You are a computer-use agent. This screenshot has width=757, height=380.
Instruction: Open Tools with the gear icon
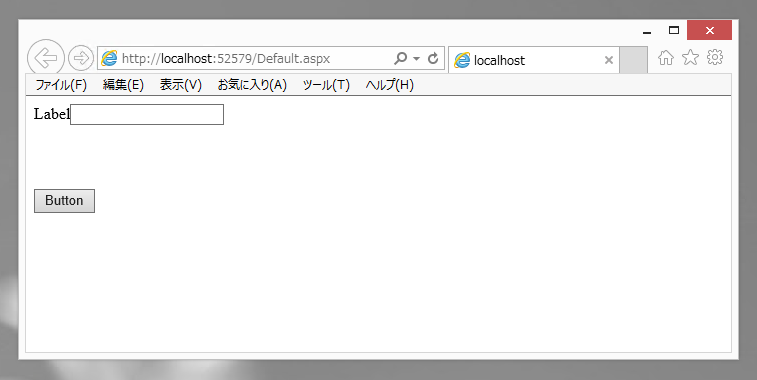coord(715,57)
